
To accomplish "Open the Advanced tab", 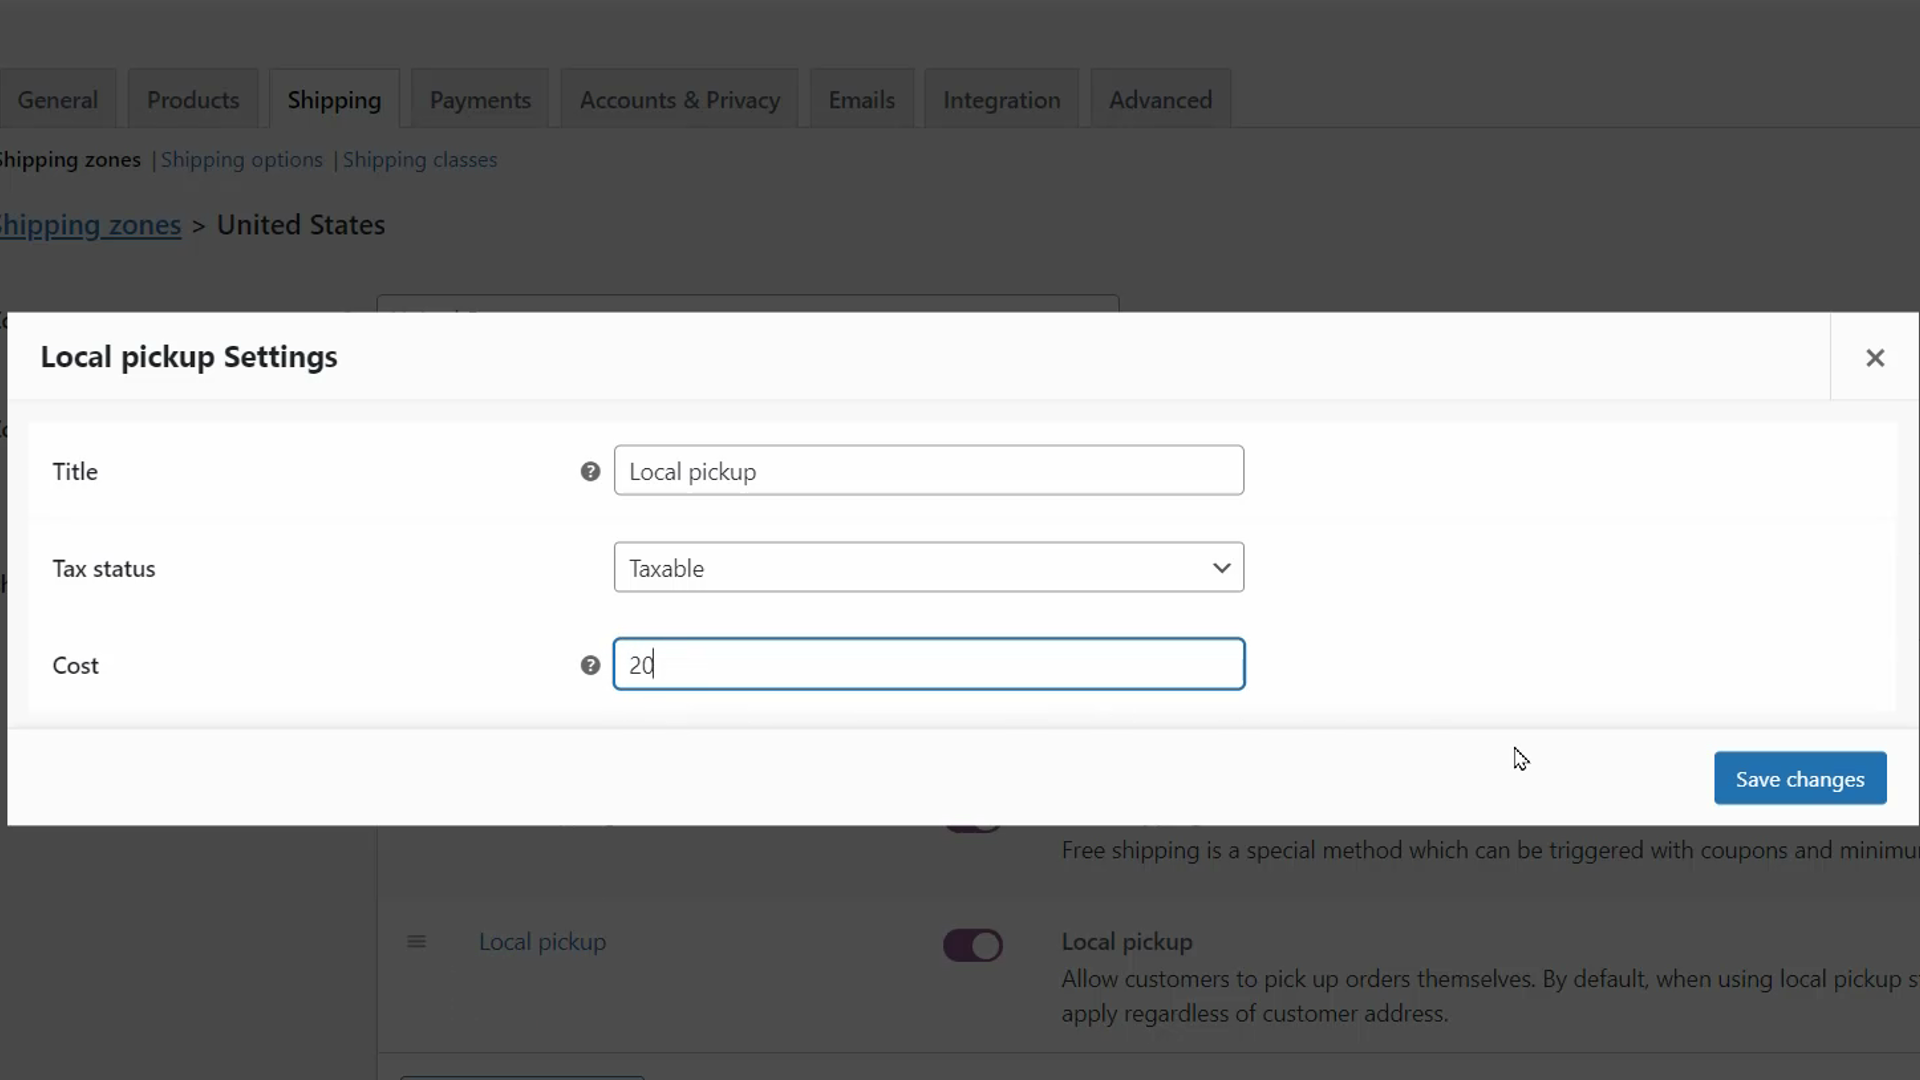I will pyautogui.click(x=1161, y=100).
